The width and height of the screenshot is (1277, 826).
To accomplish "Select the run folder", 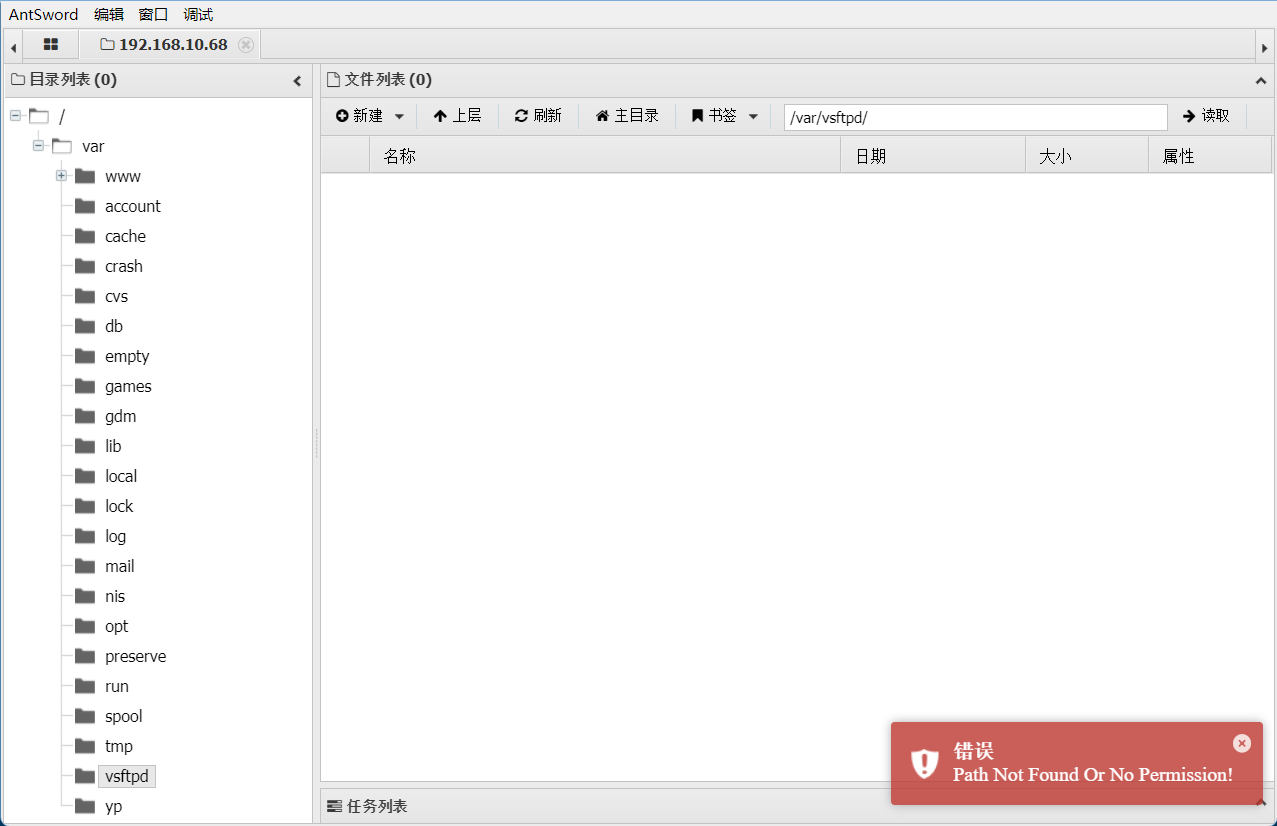I will point(117,686).
